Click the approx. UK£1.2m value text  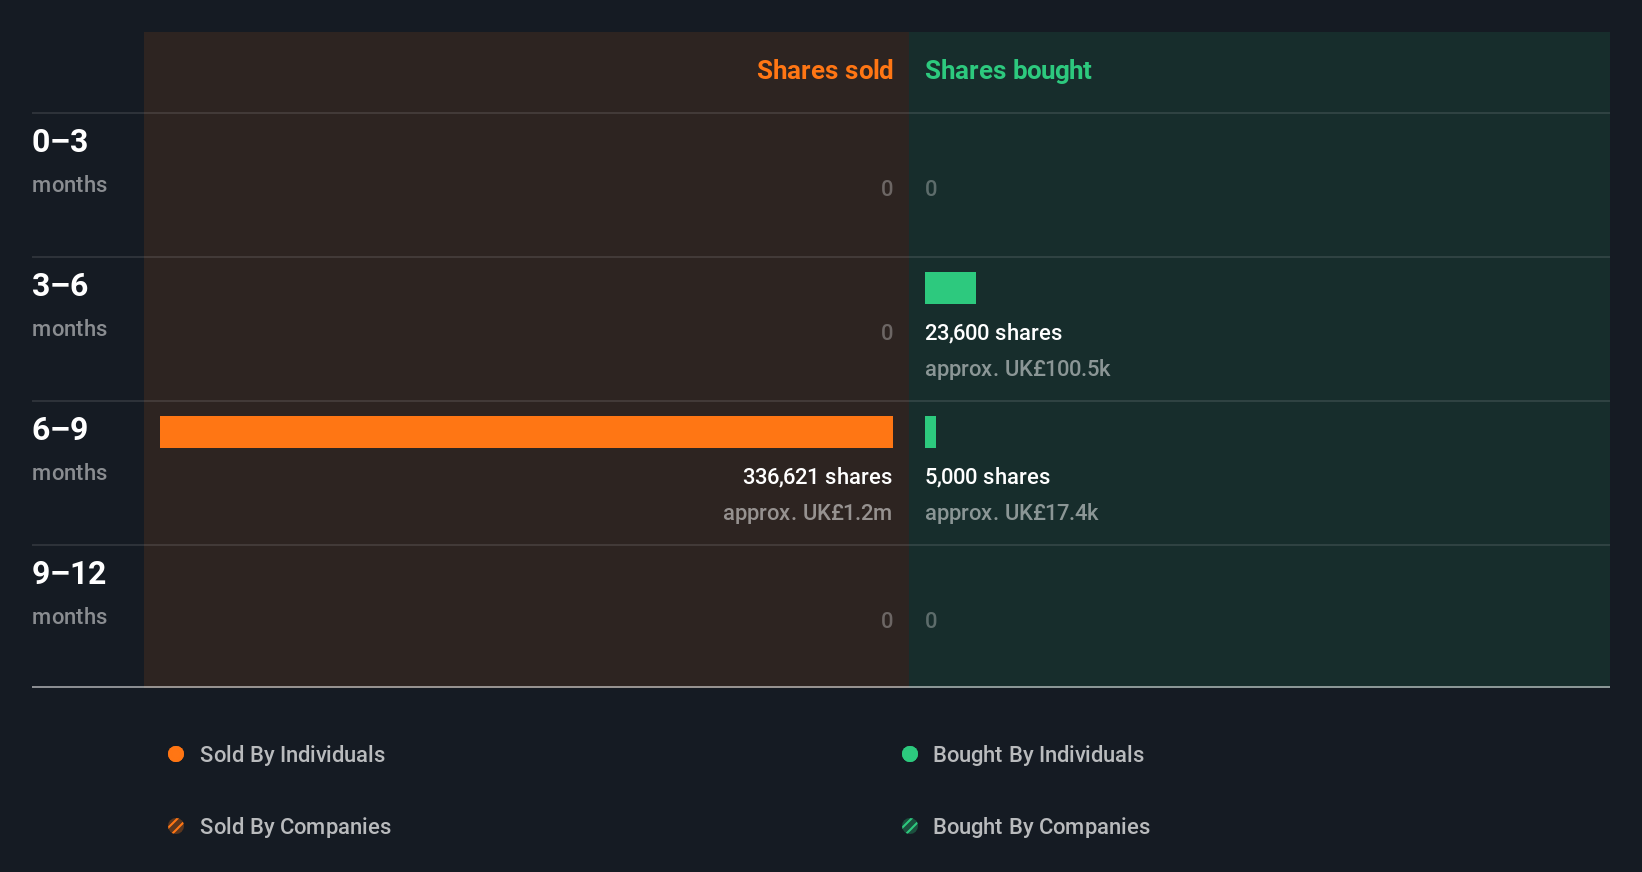[x=807, y=512]
